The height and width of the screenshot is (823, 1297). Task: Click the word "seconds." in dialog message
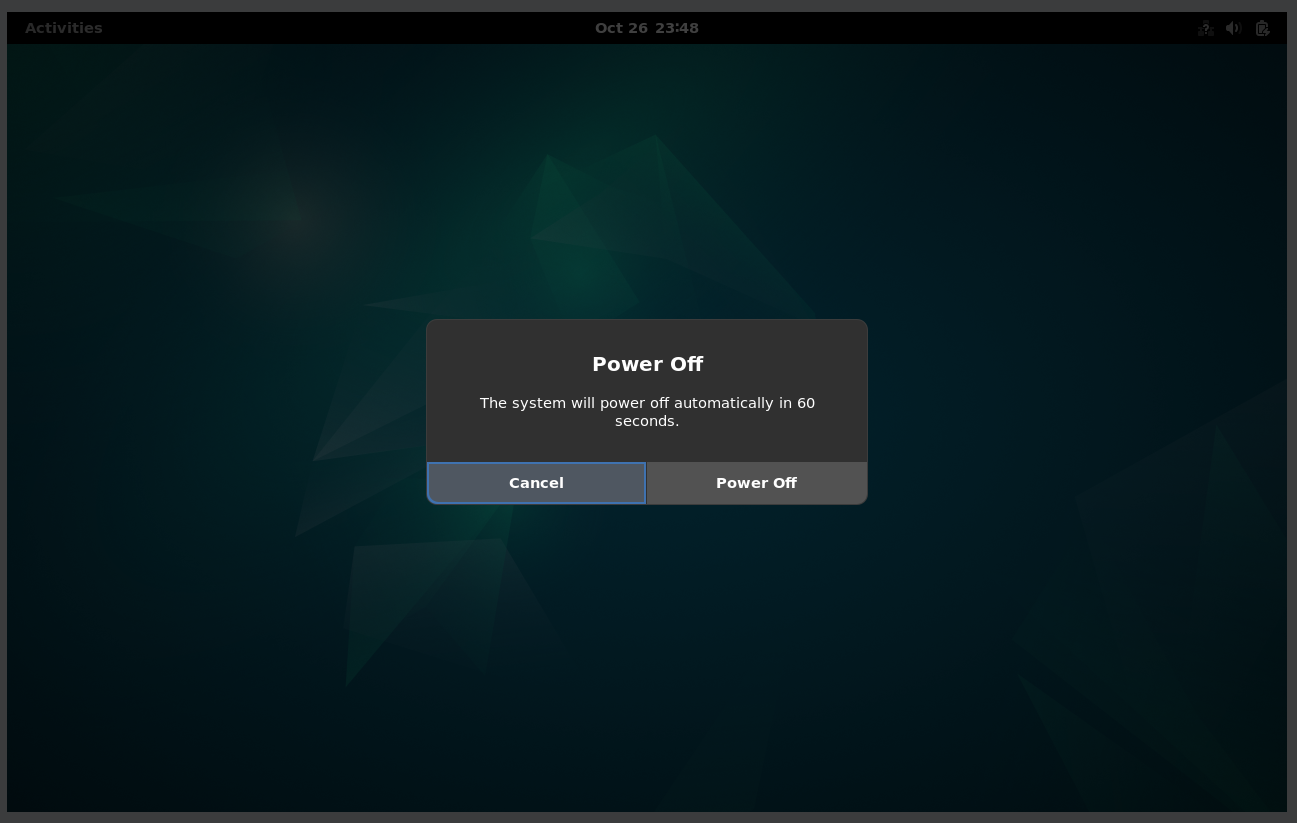pyautogui.click(x=647, y=421)
